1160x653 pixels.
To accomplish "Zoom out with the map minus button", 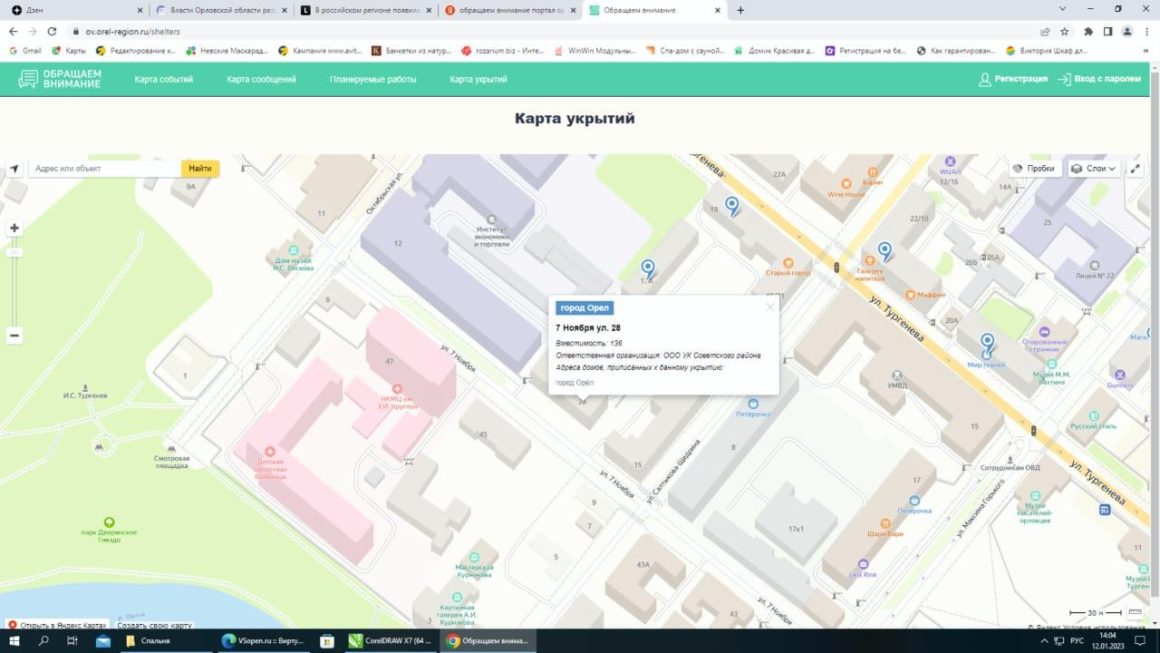I will 14,336.
